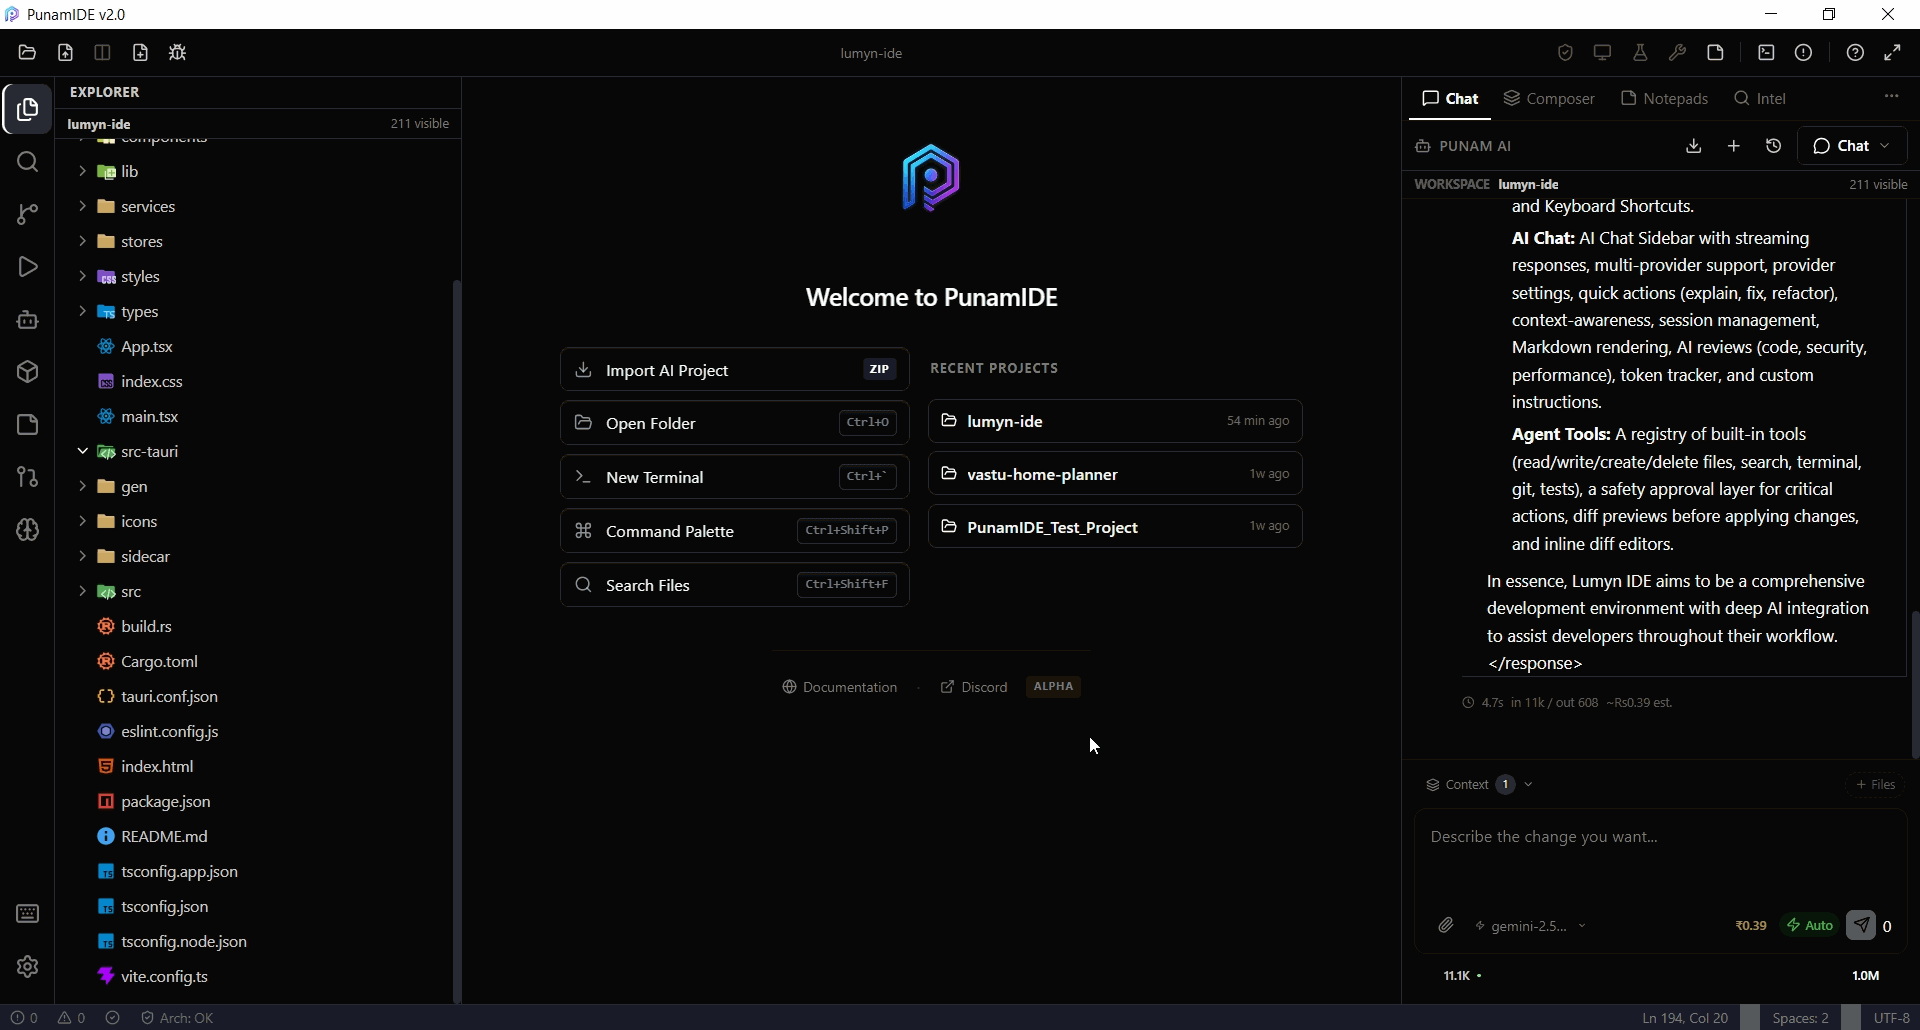The width and height of the screenshot is (1920, 1030).
Task: Open the bug debug icon in toolbar
Action: click(178, 53)
